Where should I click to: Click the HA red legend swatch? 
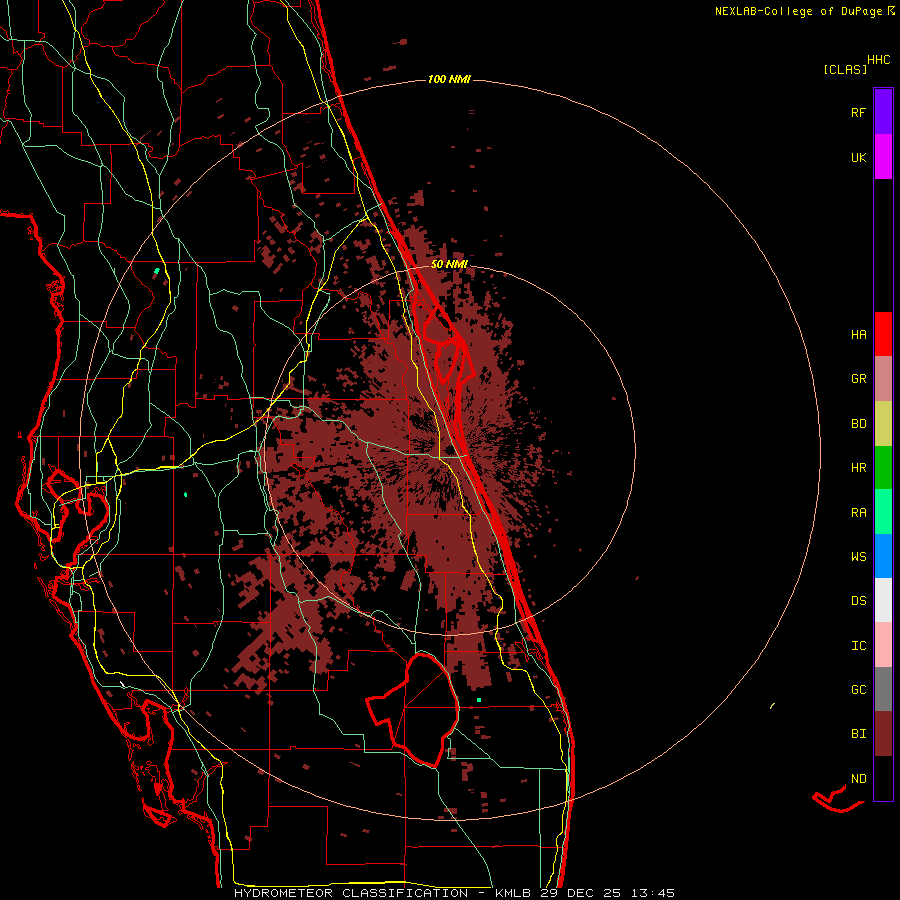pos(883,334)
